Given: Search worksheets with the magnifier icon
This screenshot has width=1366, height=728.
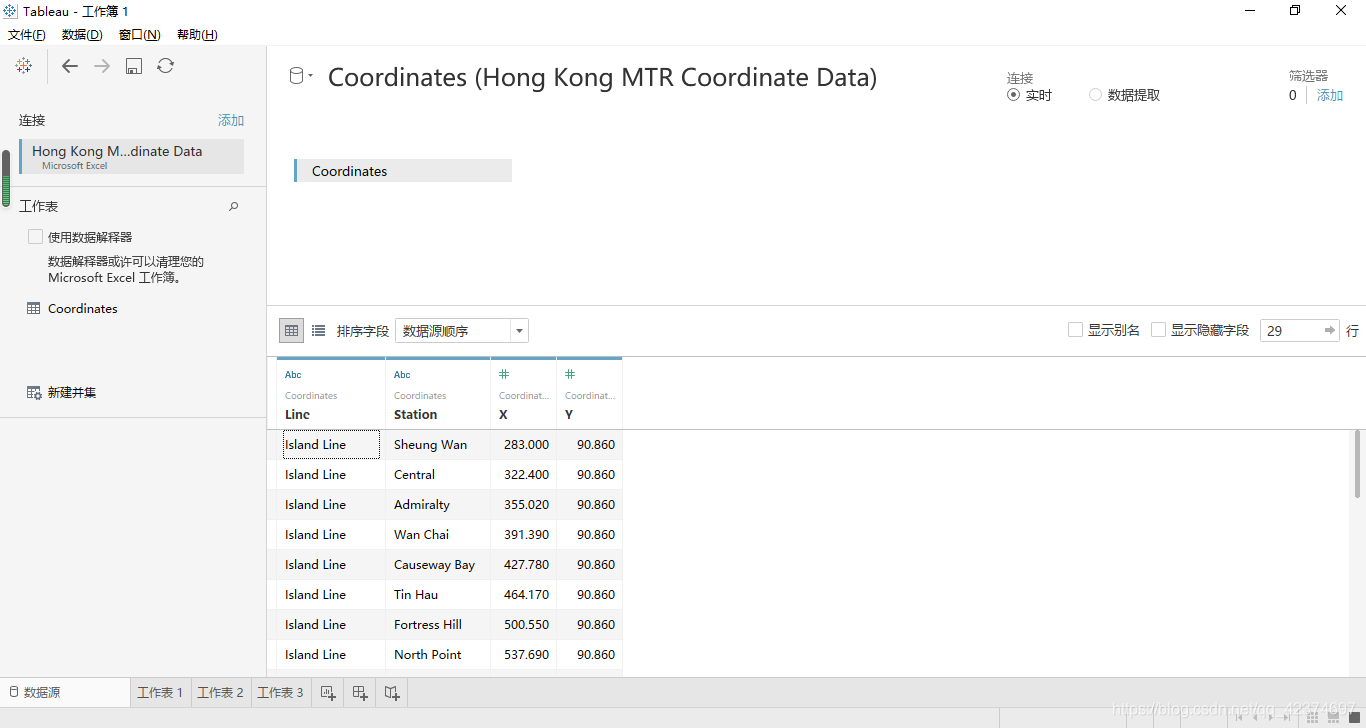Looking at the screenshot, I should 234,206.
